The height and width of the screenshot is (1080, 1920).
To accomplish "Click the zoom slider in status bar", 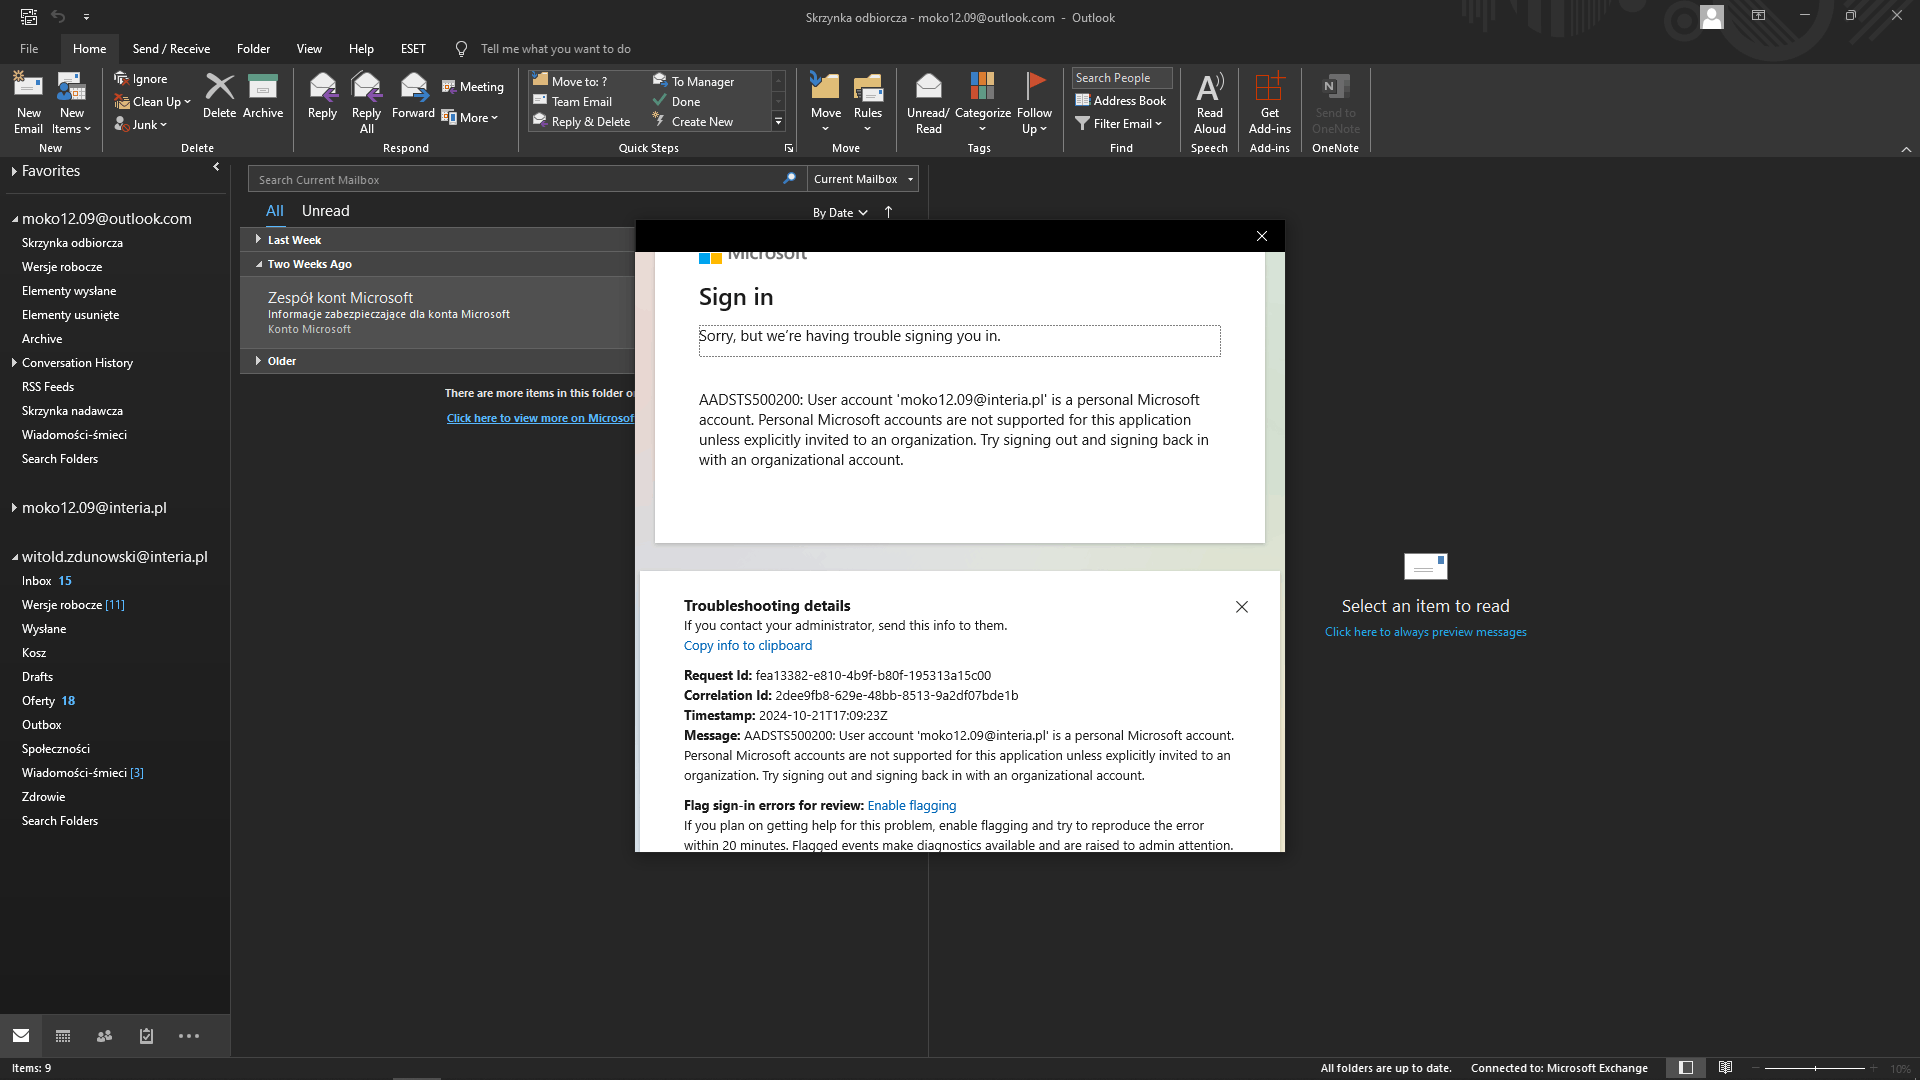I will (1815, 1068).
